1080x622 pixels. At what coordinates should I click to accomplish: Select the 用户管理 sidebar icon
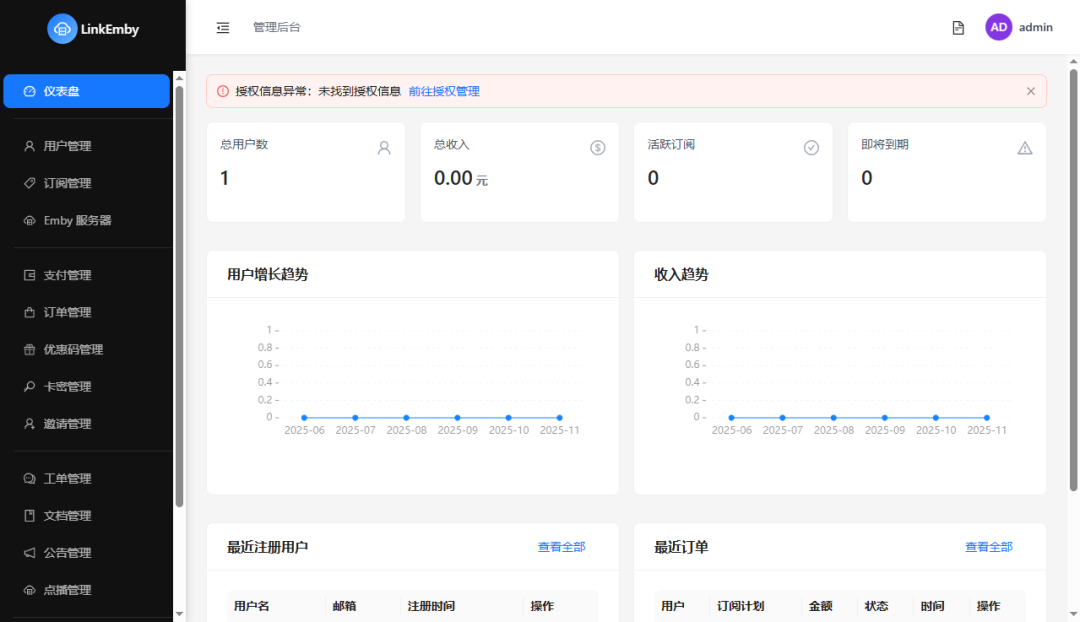click(29, 145)
